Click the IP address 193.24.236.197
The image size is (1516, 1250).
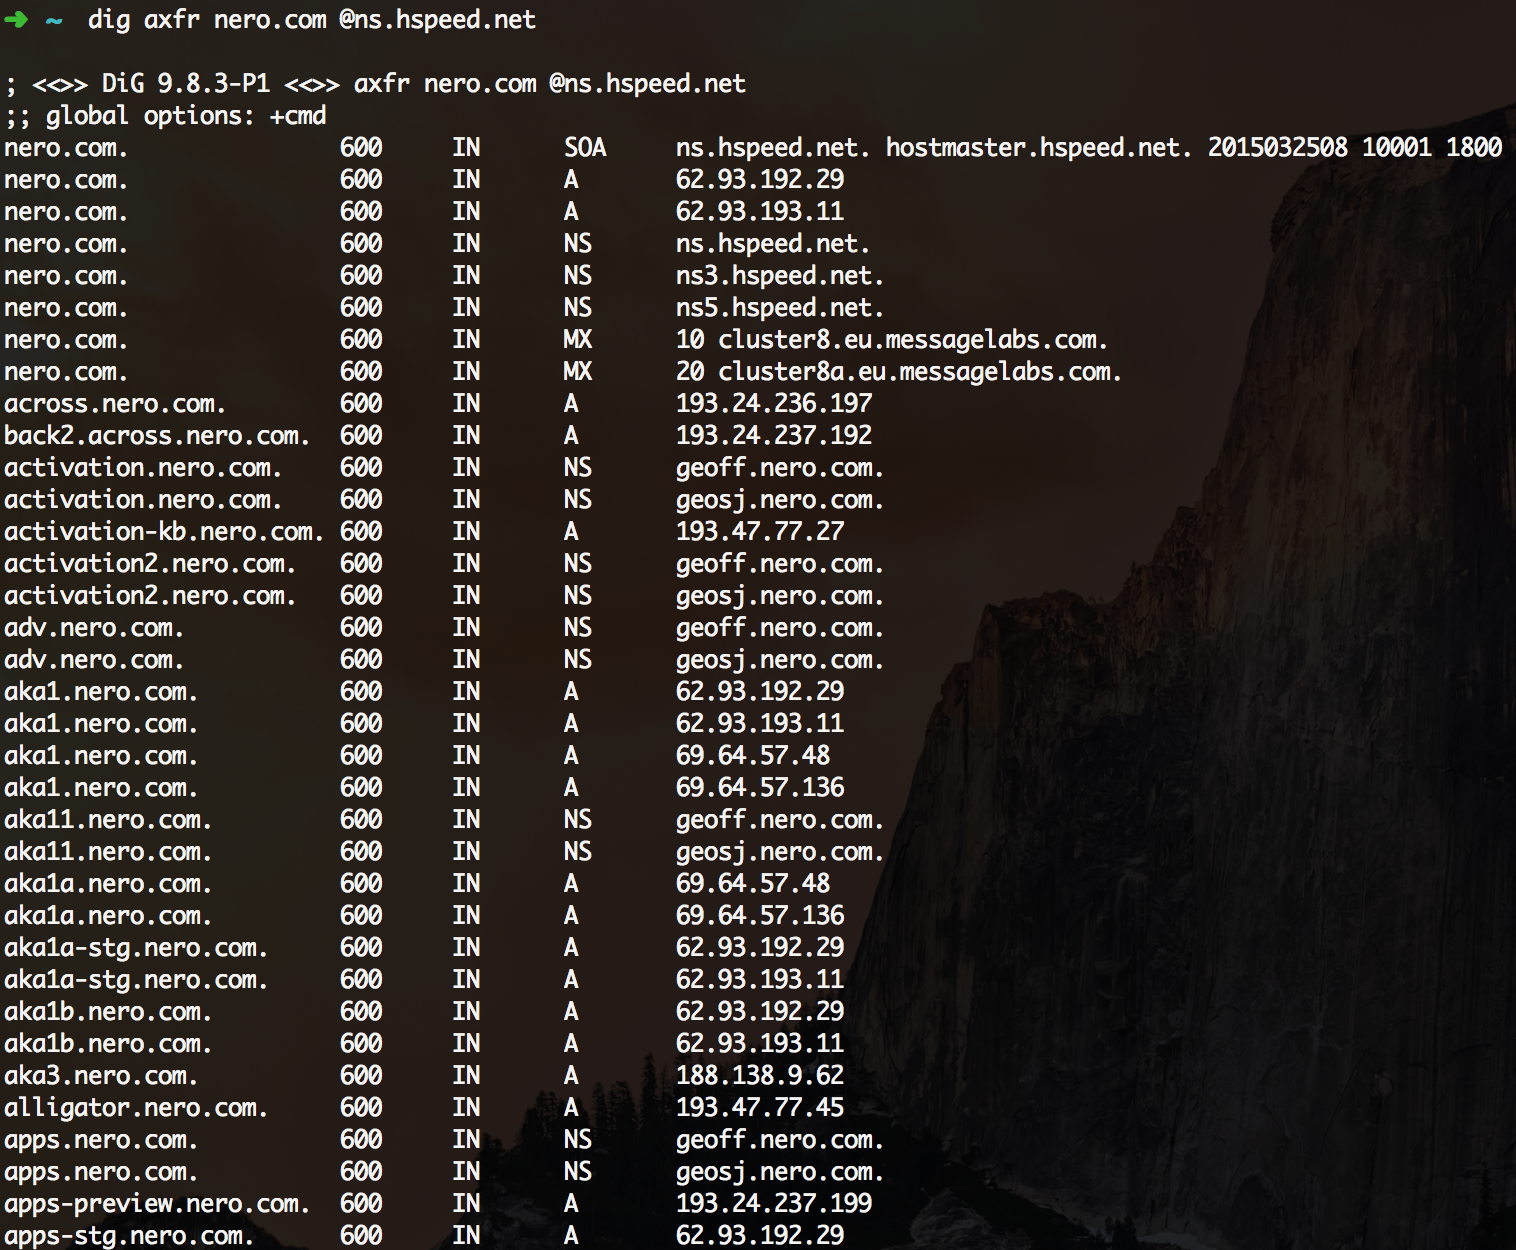pyautogui.click(x=774, y=404)
